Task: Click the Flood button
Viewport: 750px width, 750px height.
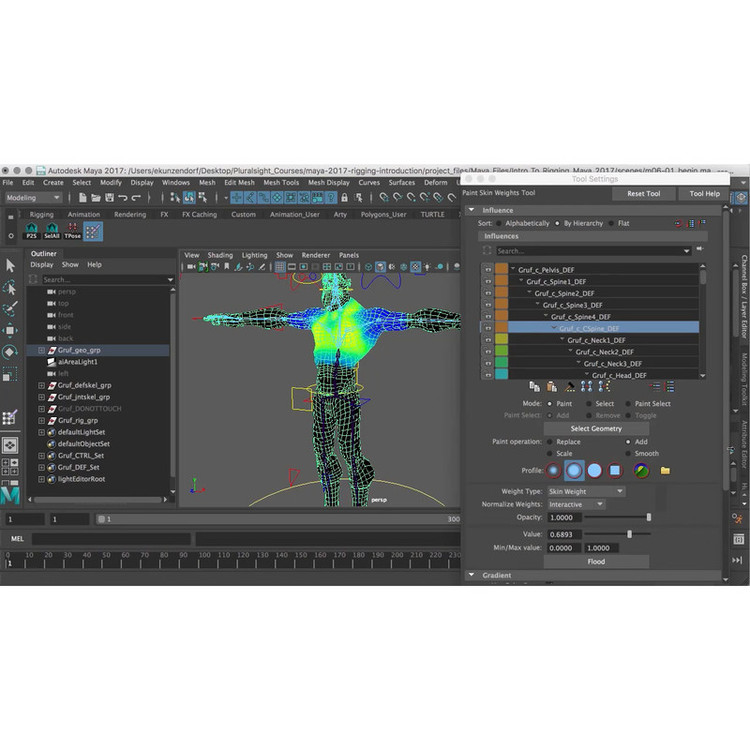Action: coord(596,561)
